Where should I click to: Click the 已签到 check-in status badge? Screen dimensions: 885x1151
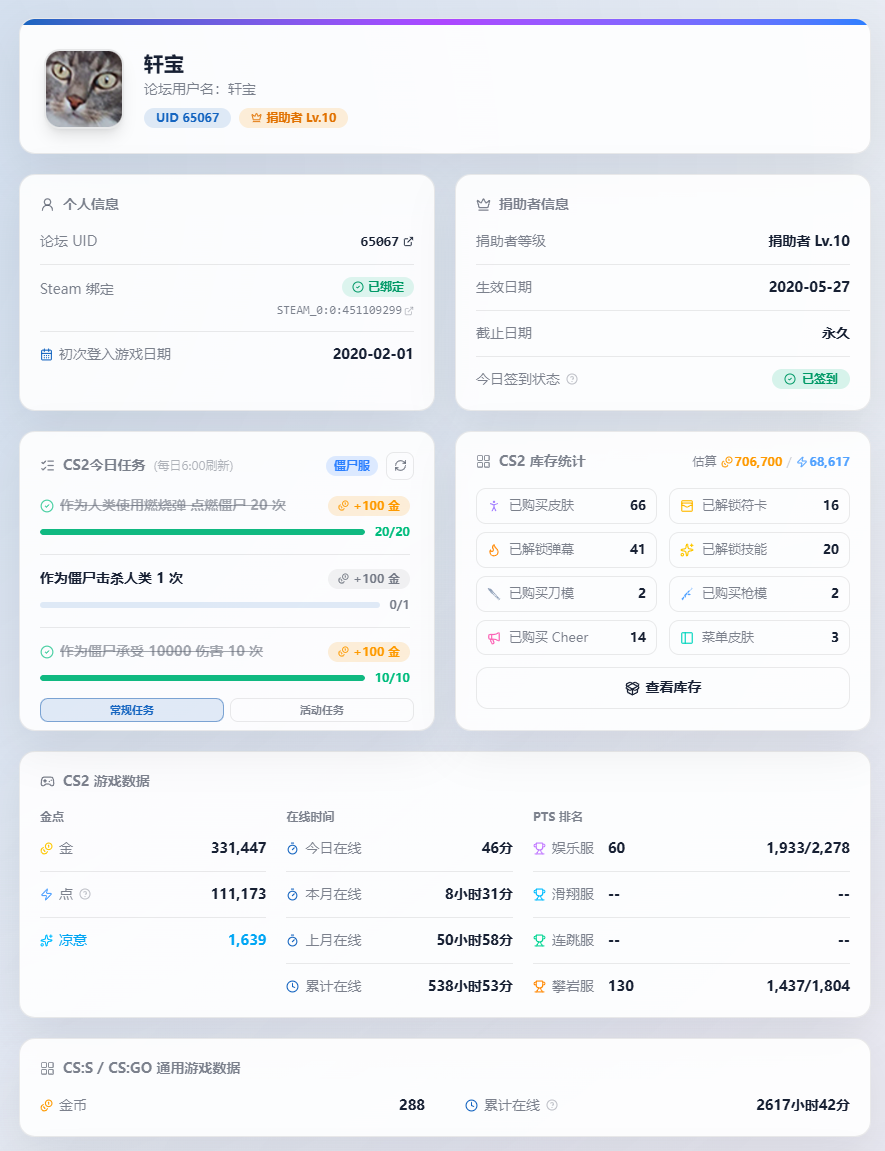point(811,379)
